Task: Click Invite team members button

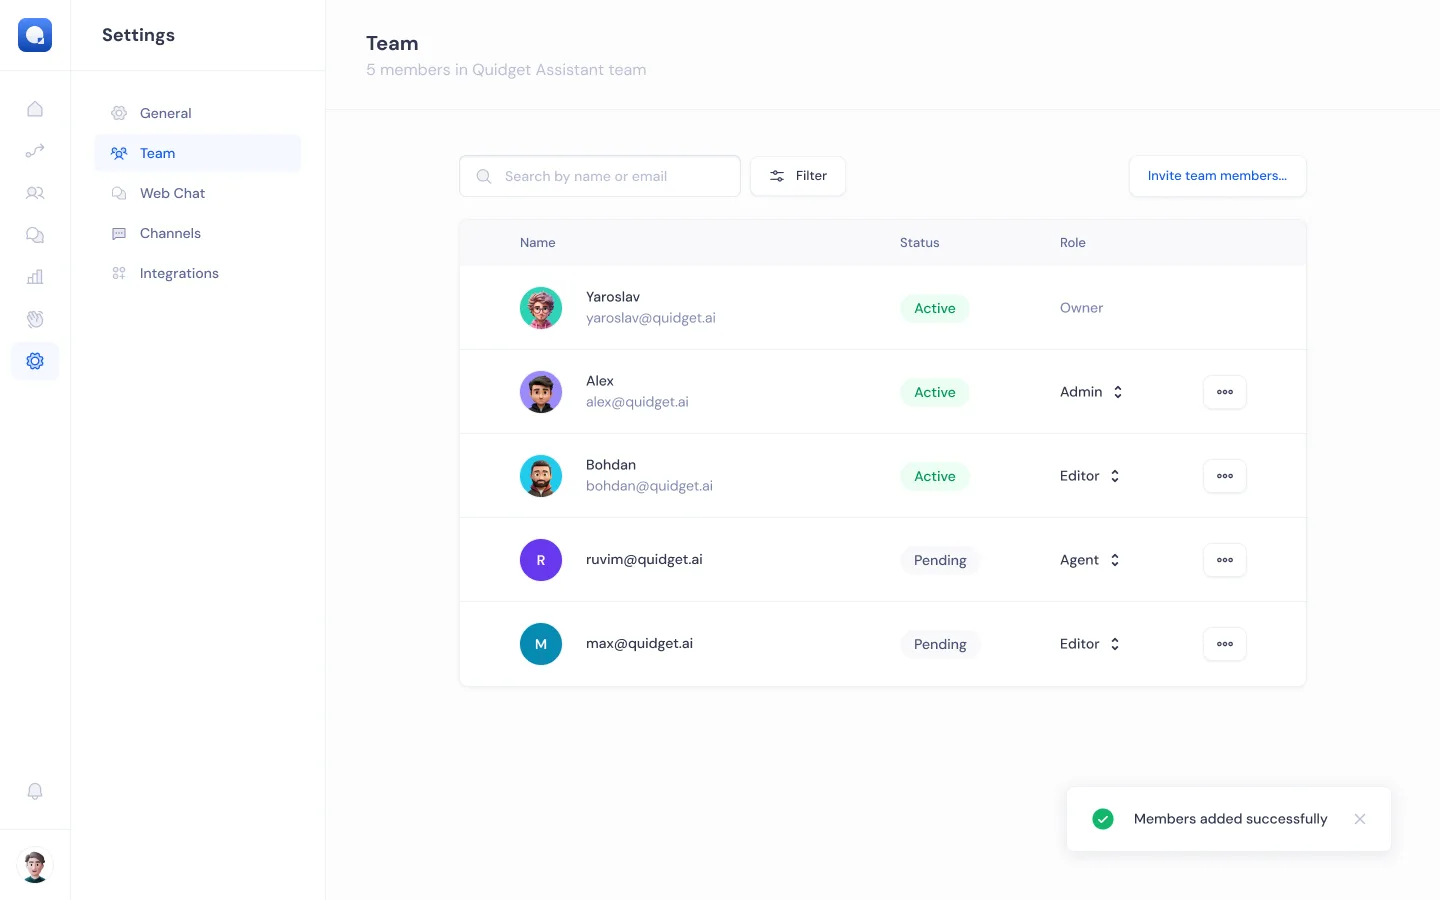Action: [x=1217, y=176]
